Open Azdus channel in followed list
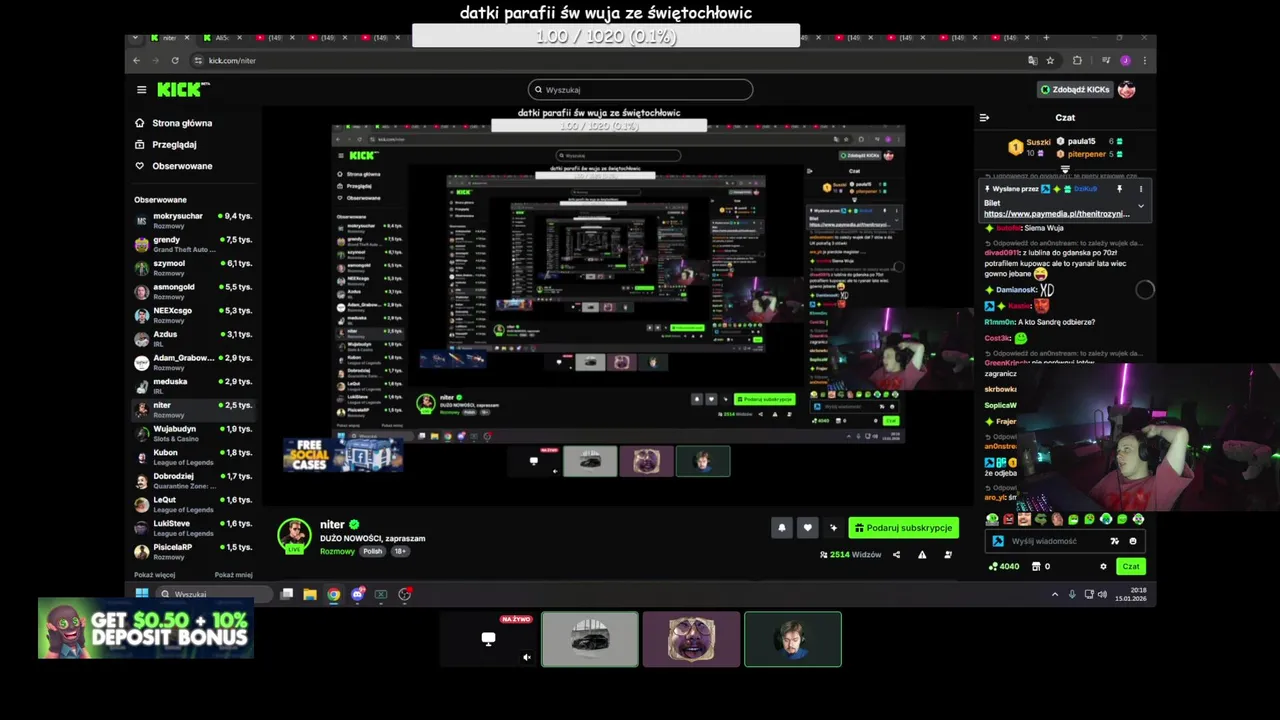The height and width of the screenshot is (720, 1280). (193, 338)
